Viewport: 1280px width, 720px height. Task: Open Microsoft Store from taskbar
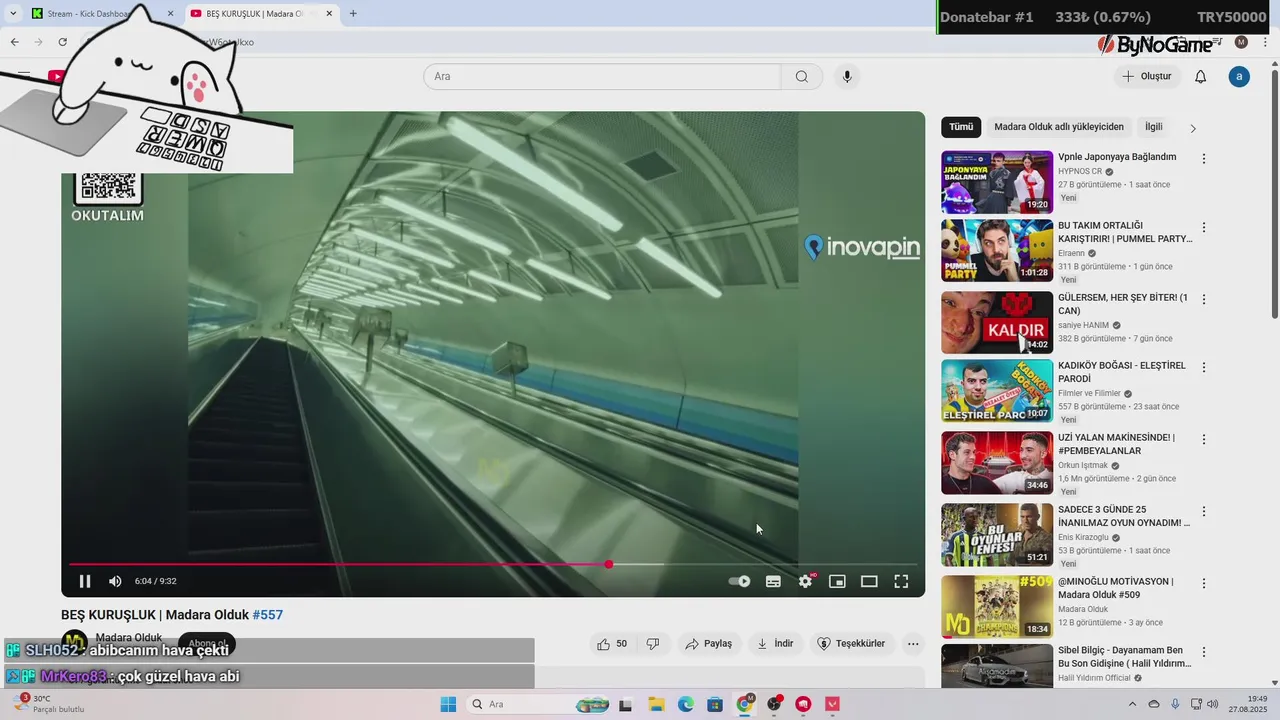tap(715, 704)
